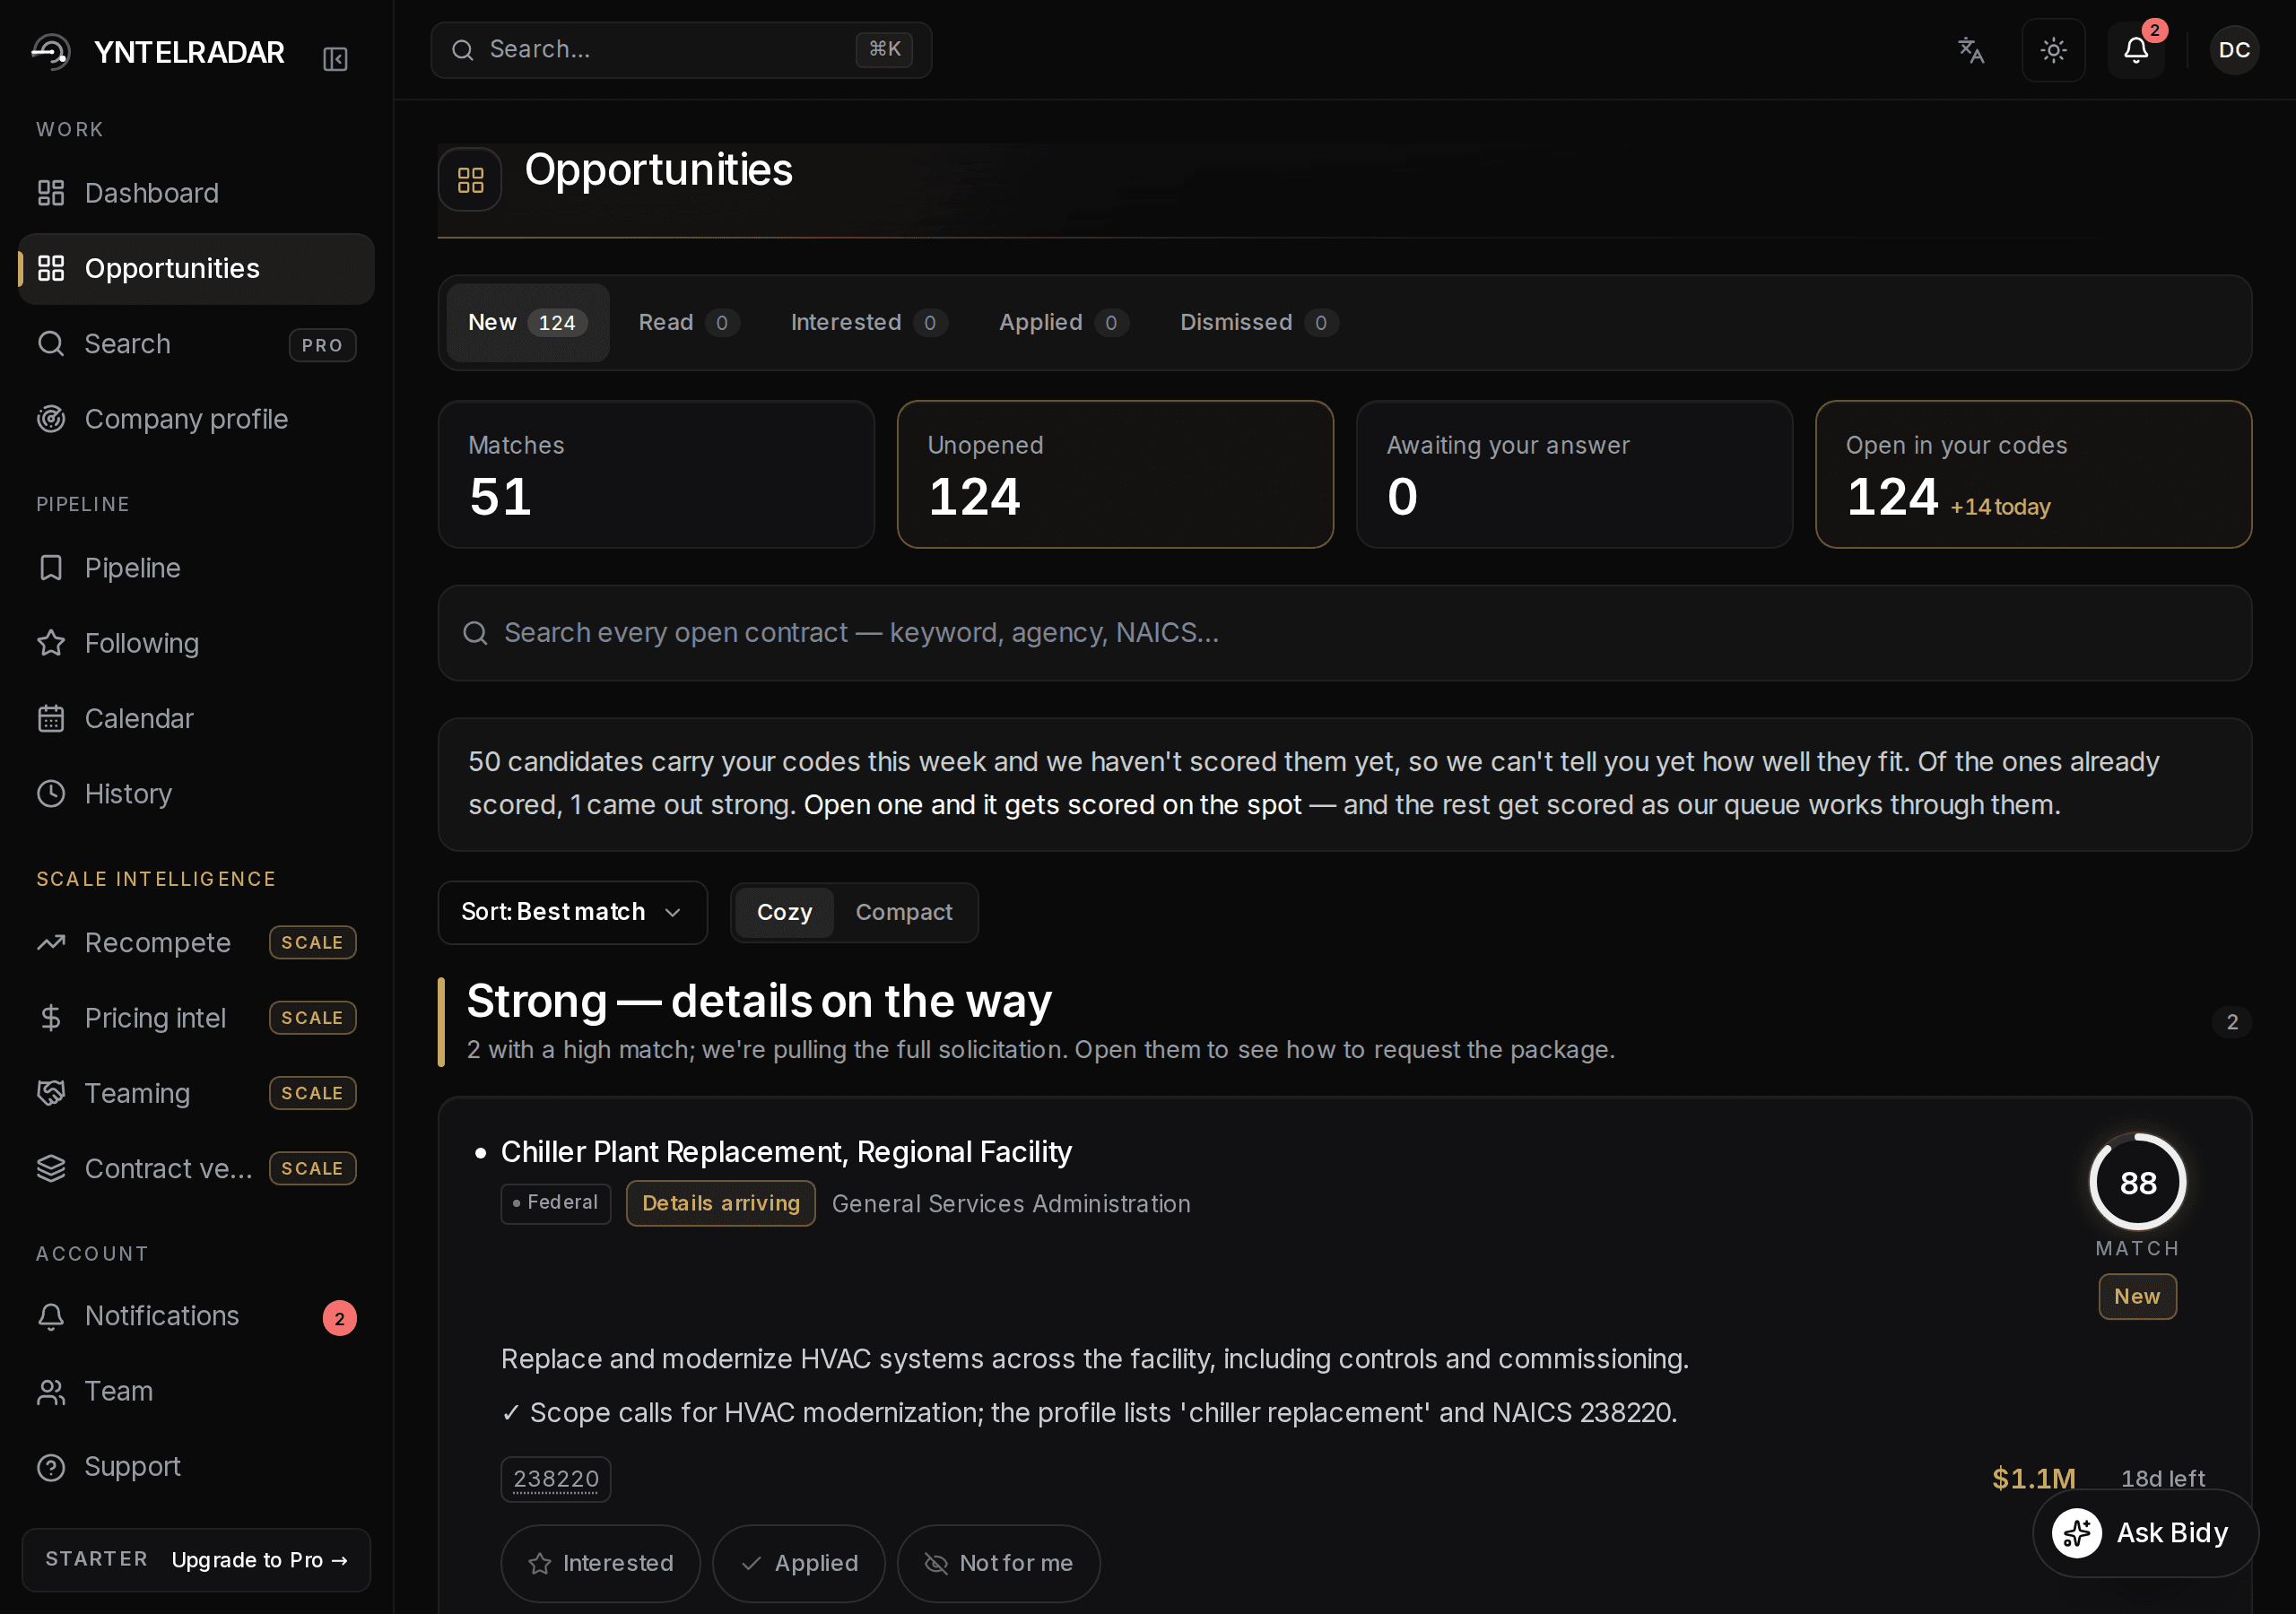This screenshot has height=1614, width=2296.
Task: Click the section count badge 2
Action: 2232,1022
